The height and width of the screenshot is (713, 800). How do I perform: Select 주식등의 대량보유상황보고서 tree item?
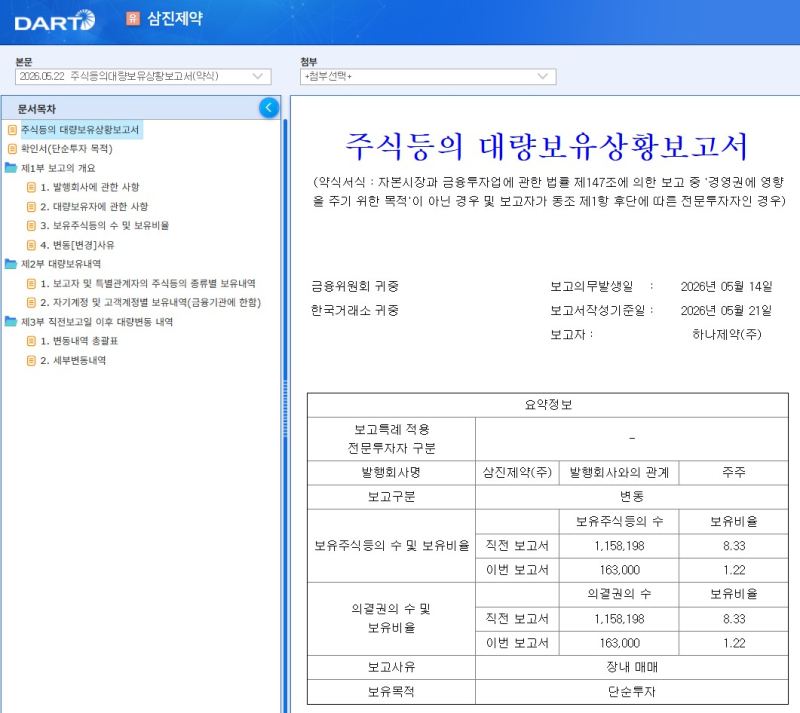pyautogui.click(x=80, y=130)
